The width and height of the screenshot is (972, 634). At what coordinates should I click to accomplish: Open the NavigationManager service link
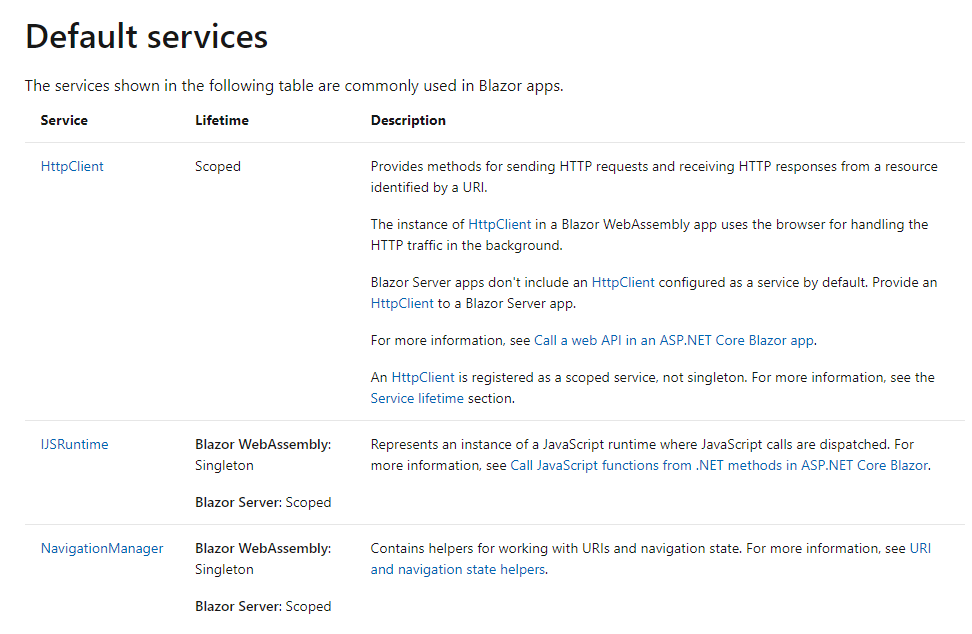point(101,549)
